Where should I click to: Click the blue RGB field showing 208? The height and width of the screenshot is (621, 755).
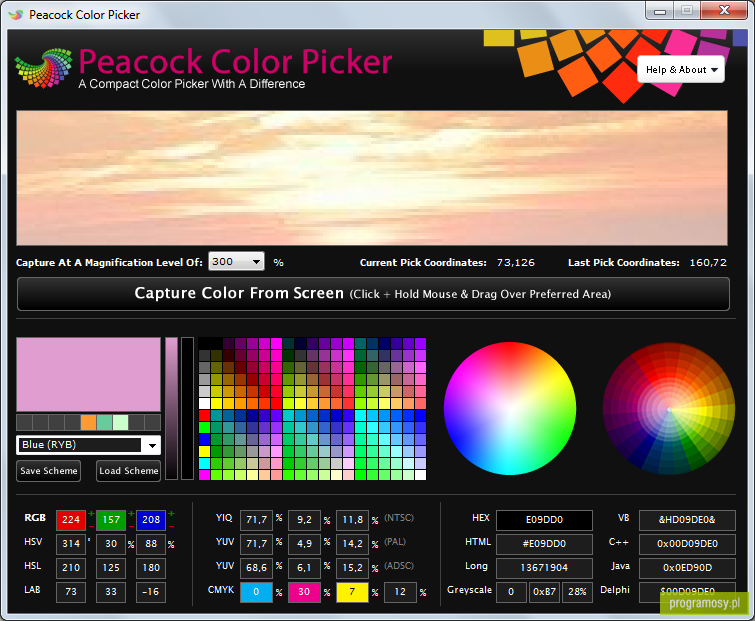(151, 520)
